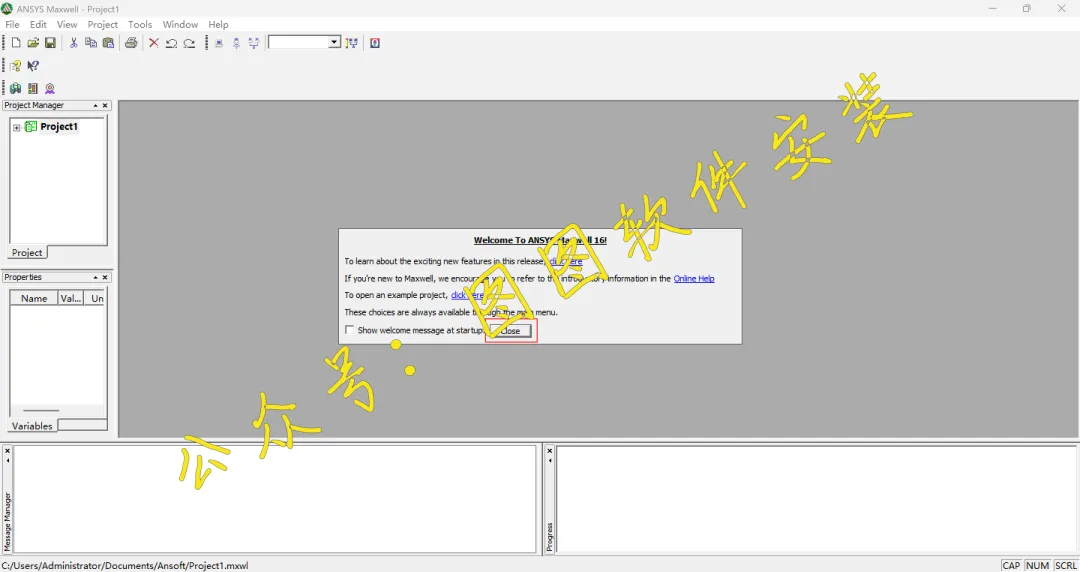Click the Message Manager vertical label

coord(8,522)
